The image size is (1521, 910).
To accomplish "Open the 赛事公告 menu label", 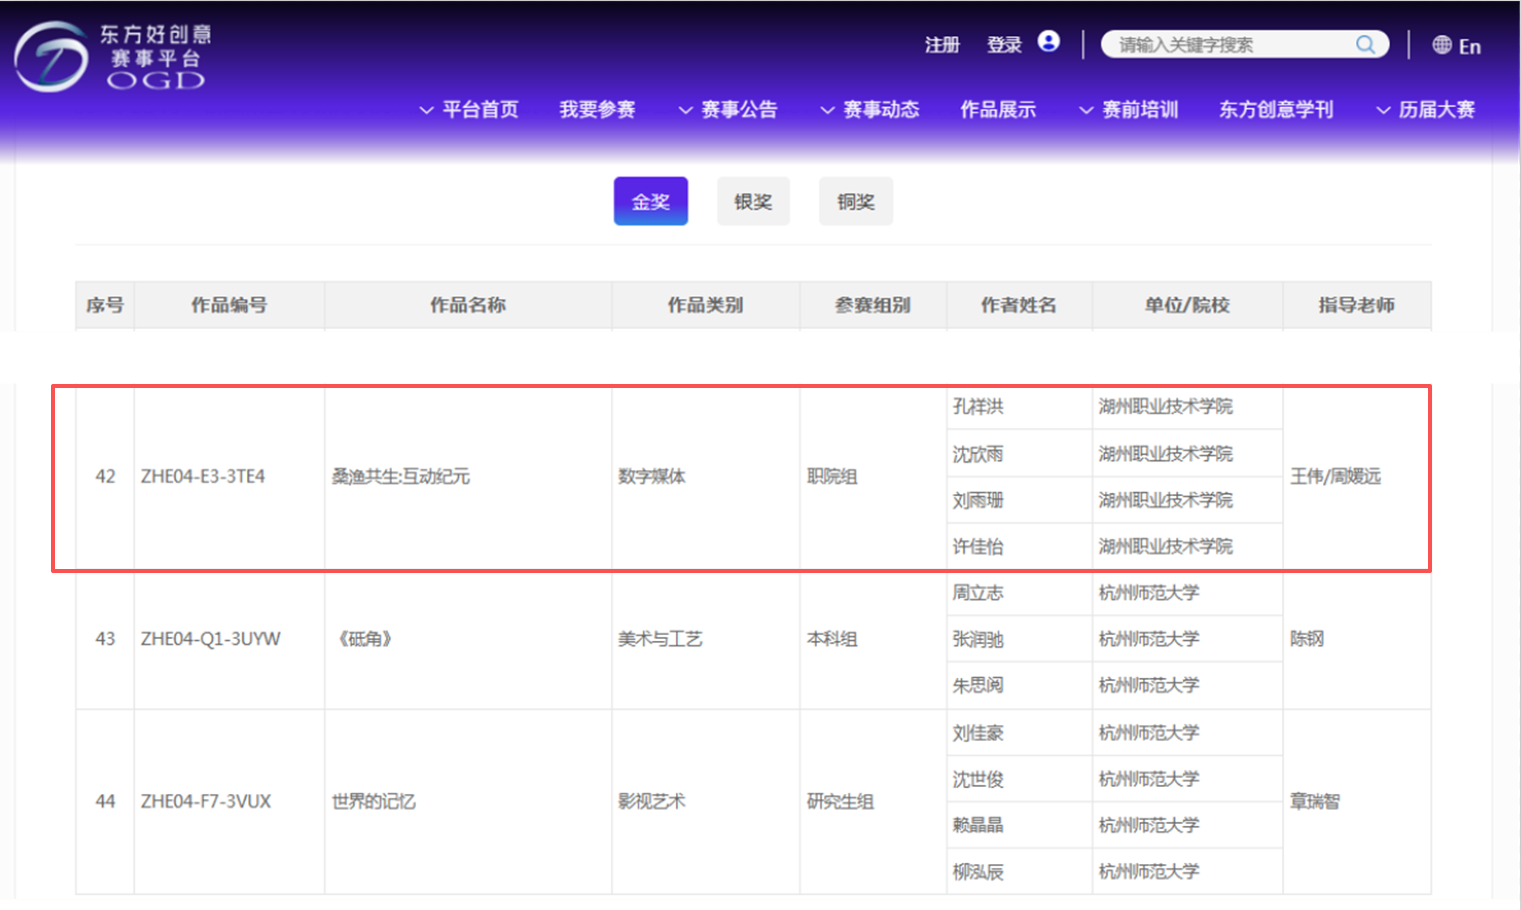I will tap(739, 109).
